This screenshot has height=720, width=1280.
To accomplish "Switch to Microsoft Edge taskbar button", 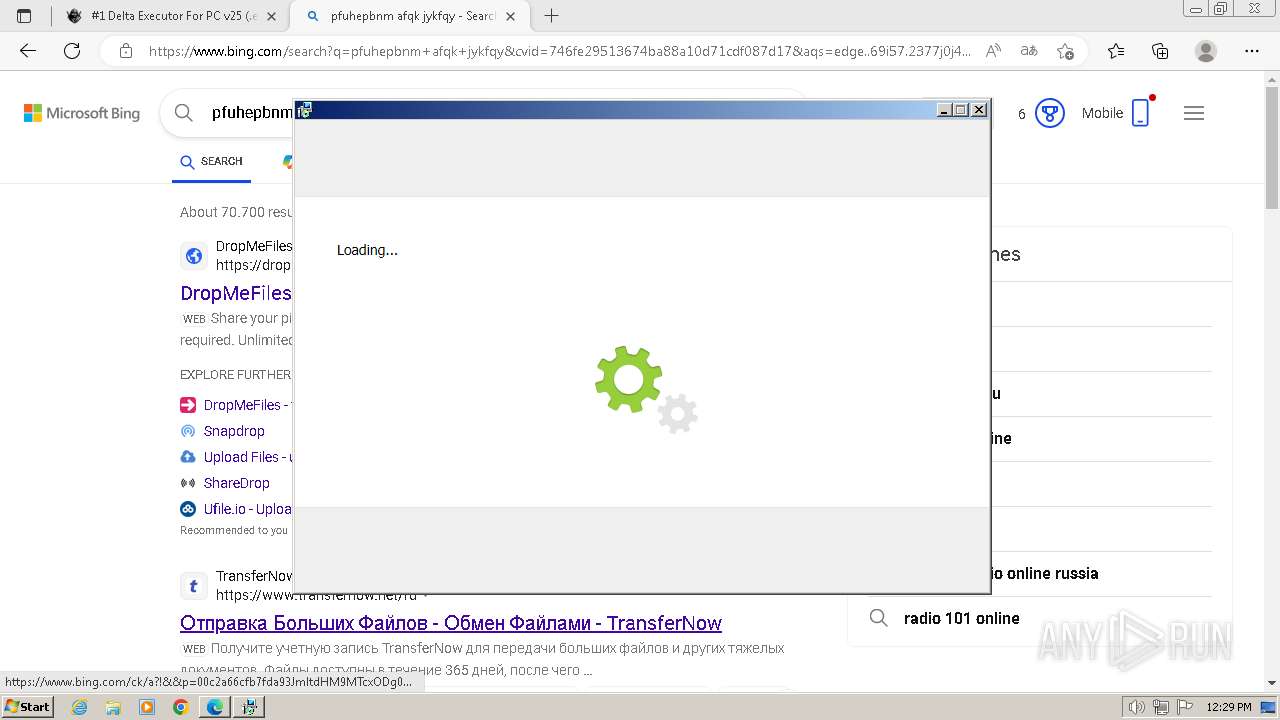I will point(215,707).
